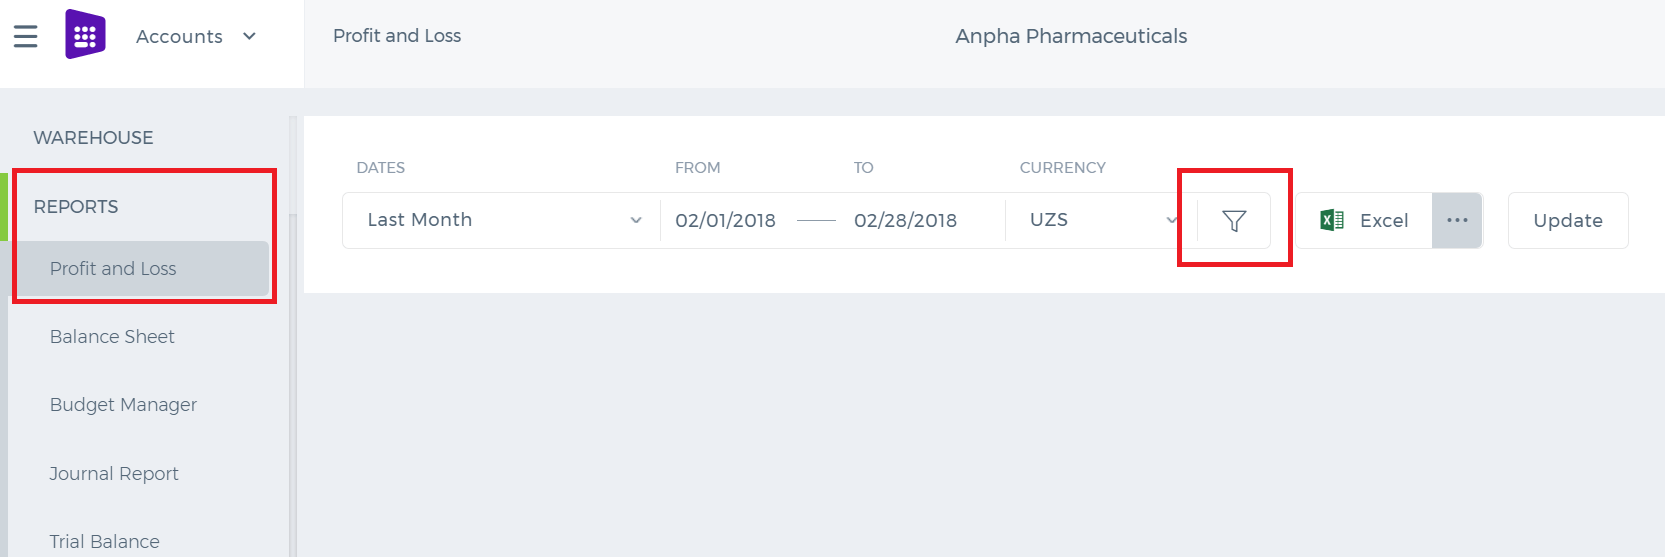Expand the Accounts module chevron
The image size is (1665, 557).
(249, 36)
